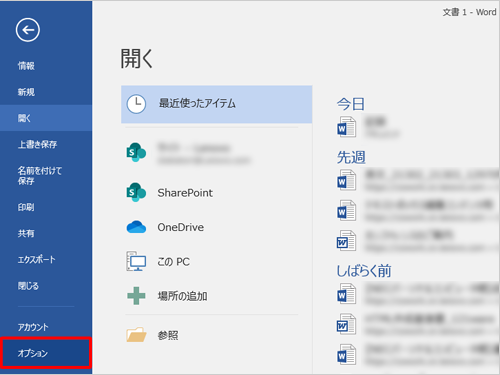Select 場所の追加 label
This screenshot has width=500, height=375.
[182, 296]
